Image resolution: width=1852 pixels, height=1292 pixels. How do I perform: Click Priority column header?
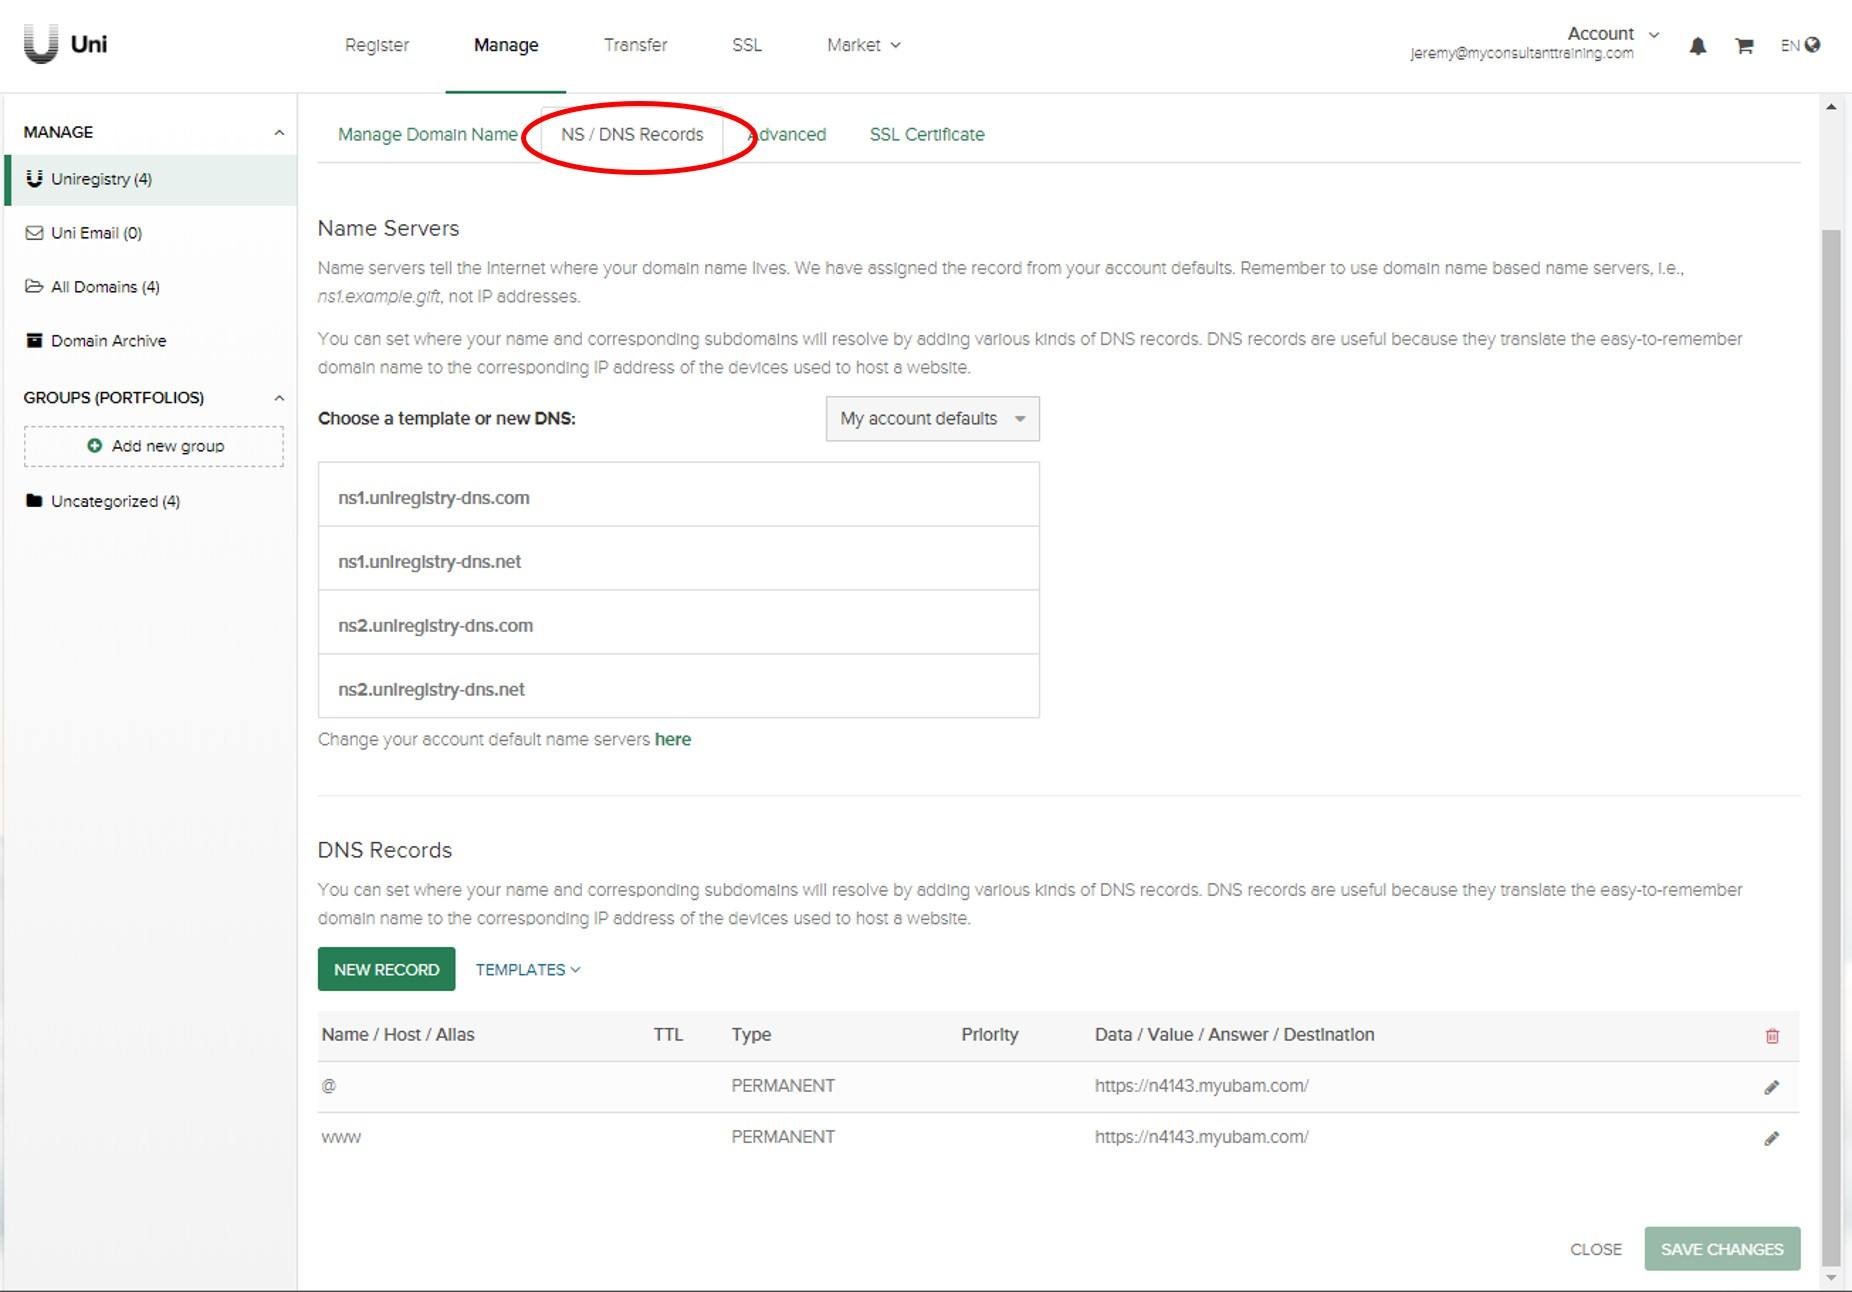coord(990,1036)
